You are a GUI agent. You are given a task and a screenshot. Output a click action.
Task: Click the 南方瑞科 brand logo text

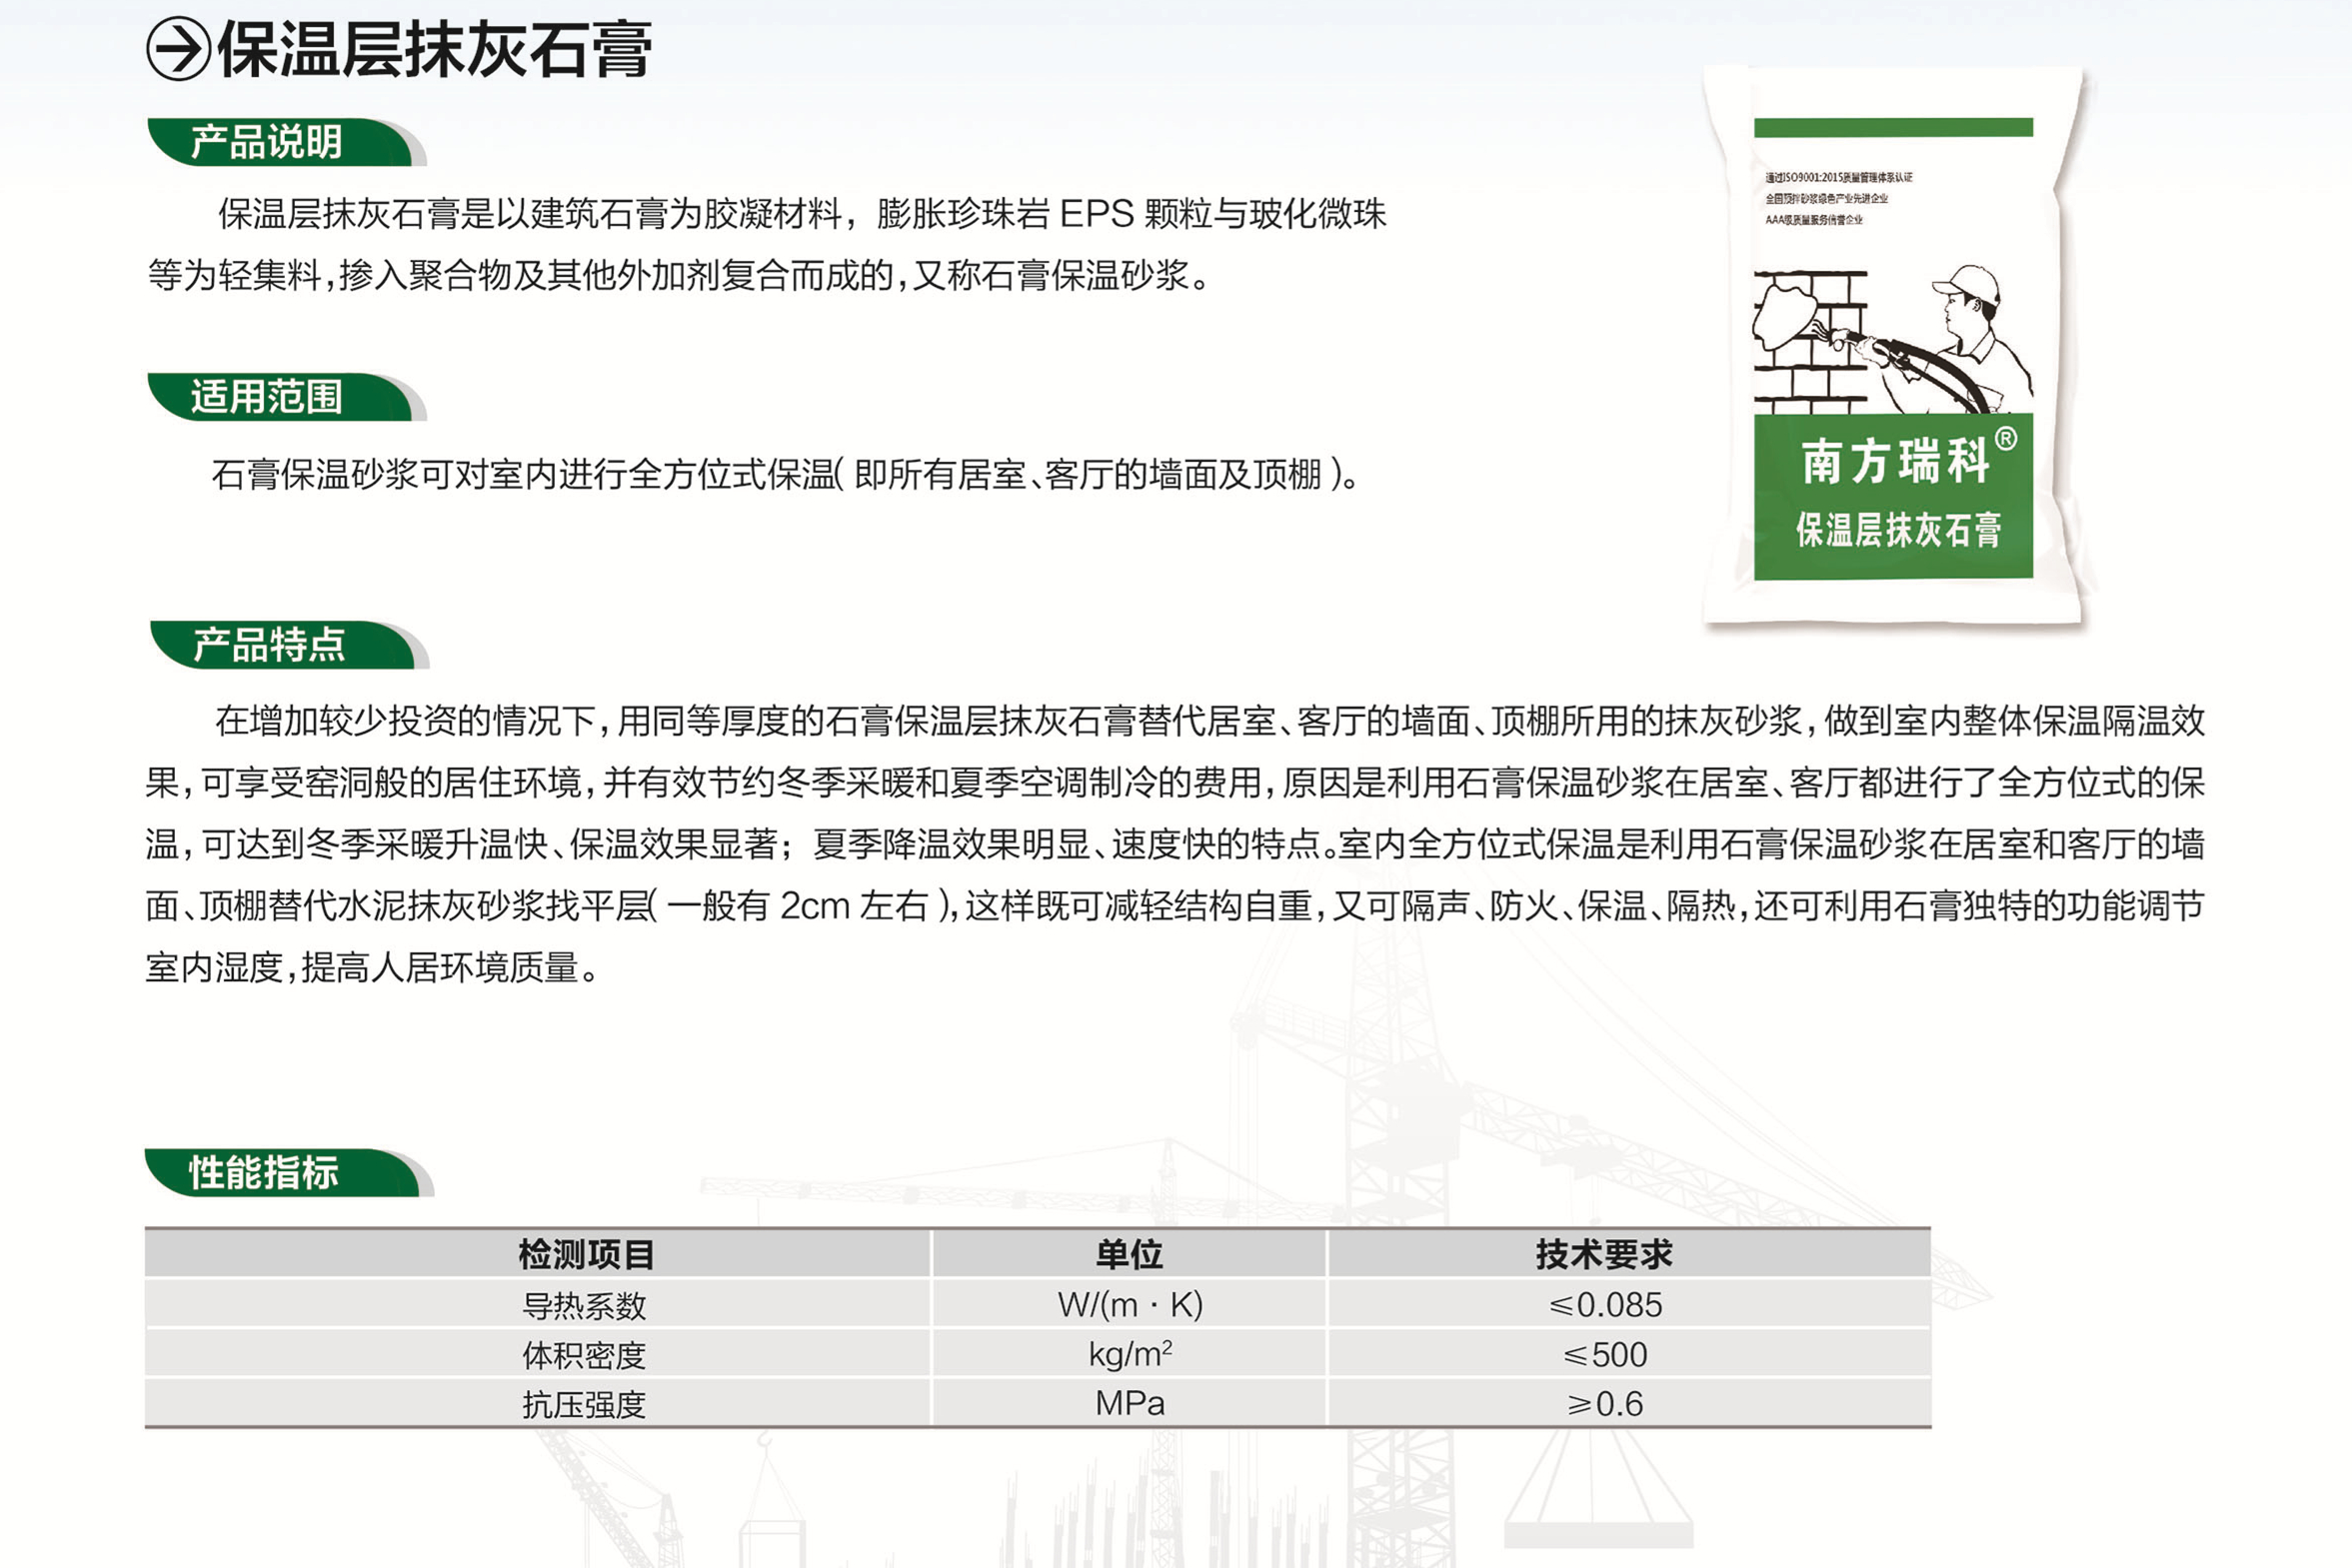coord(1895,462)
